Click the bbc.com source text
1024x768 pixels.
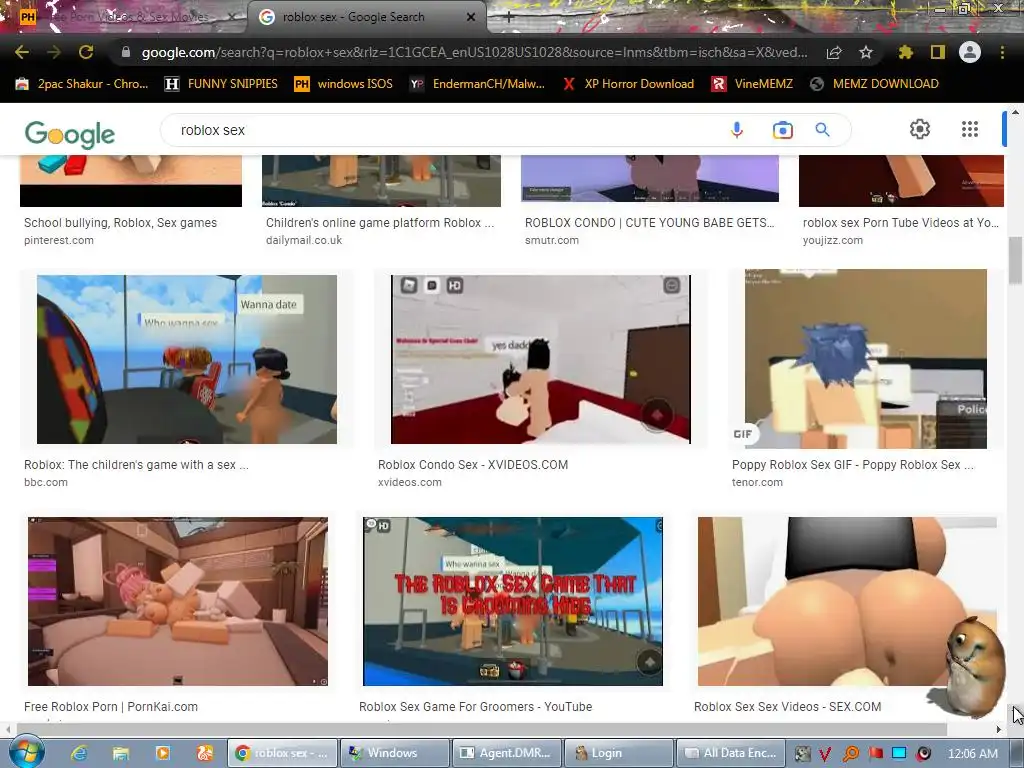[46, 482]
